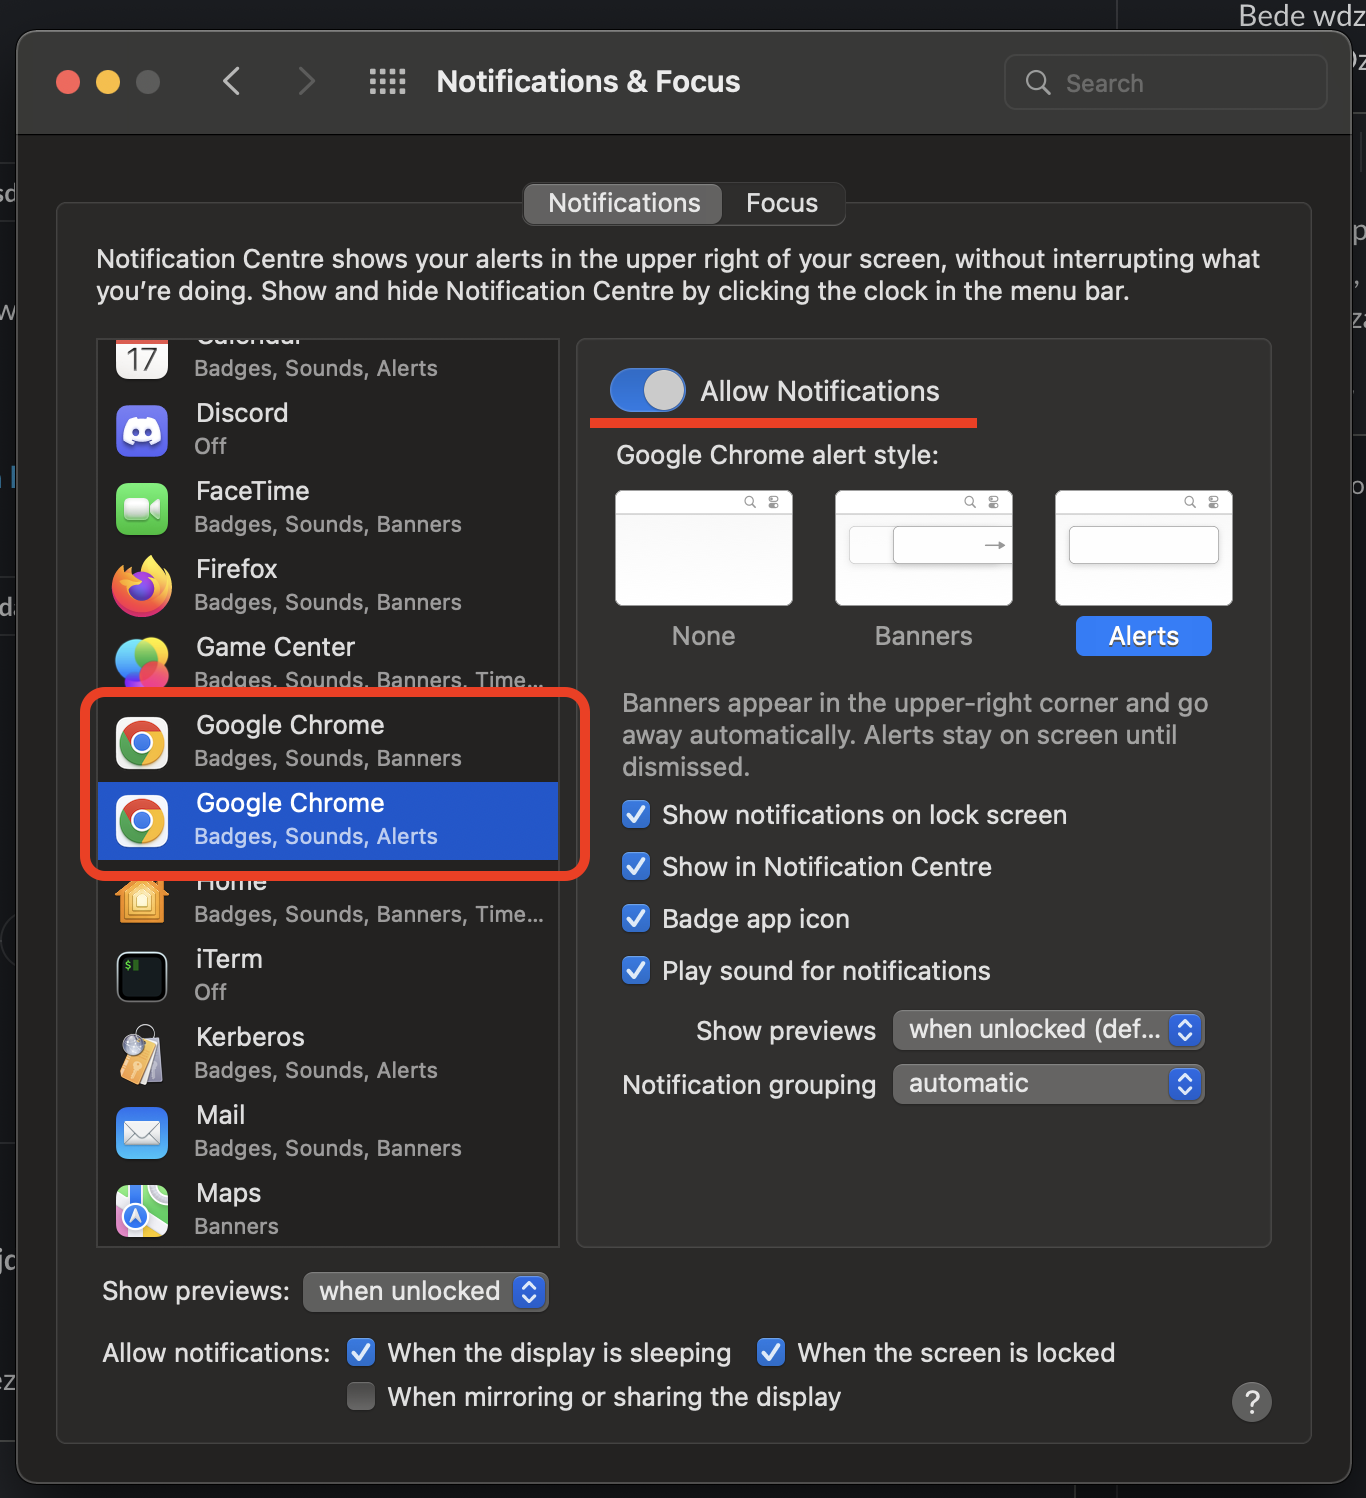Select the Alerts style button
Viewport: 1366px width, 1498px height.
(x=1144, y=636)
